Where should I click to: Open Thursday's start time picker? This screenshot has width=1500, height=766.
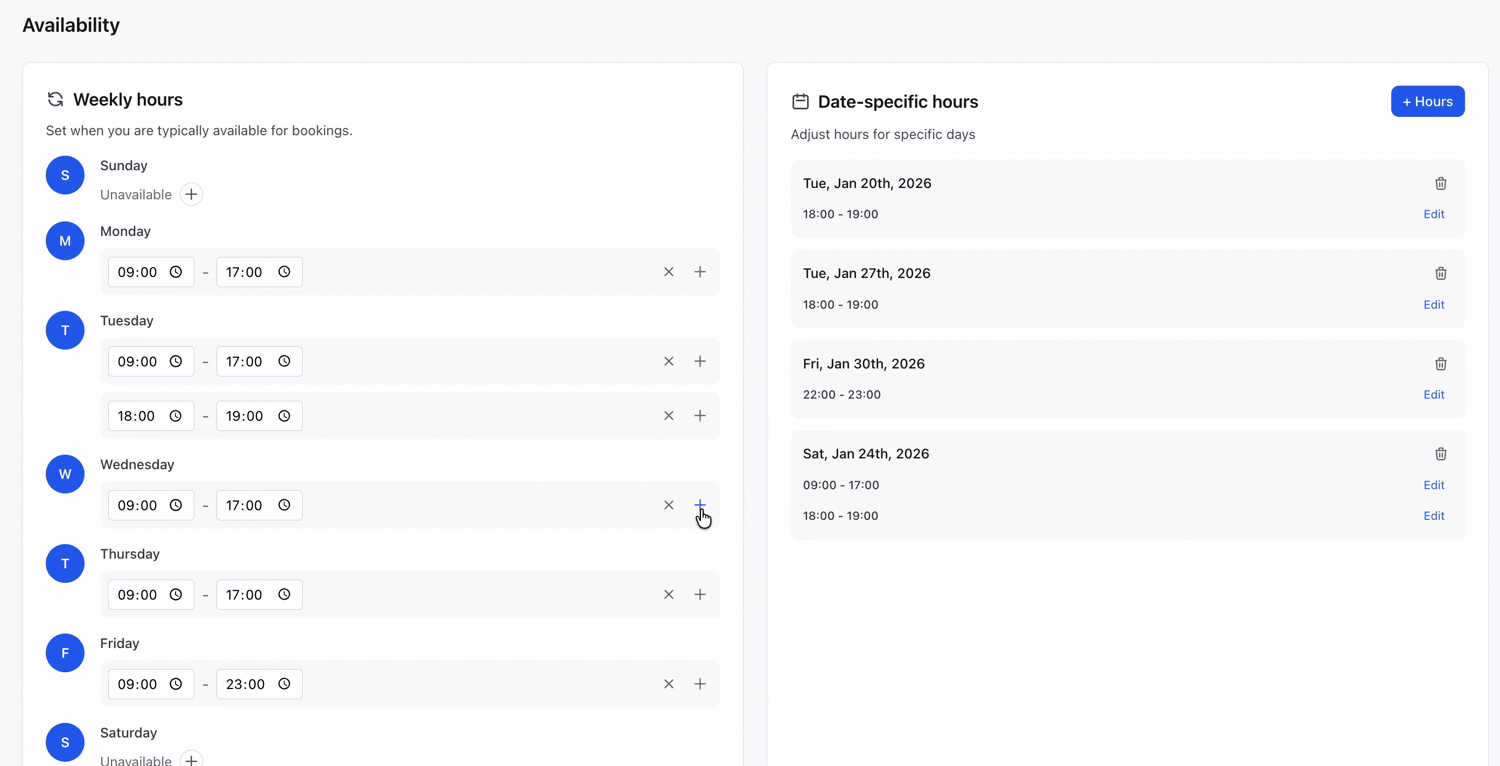coord(177,594)
